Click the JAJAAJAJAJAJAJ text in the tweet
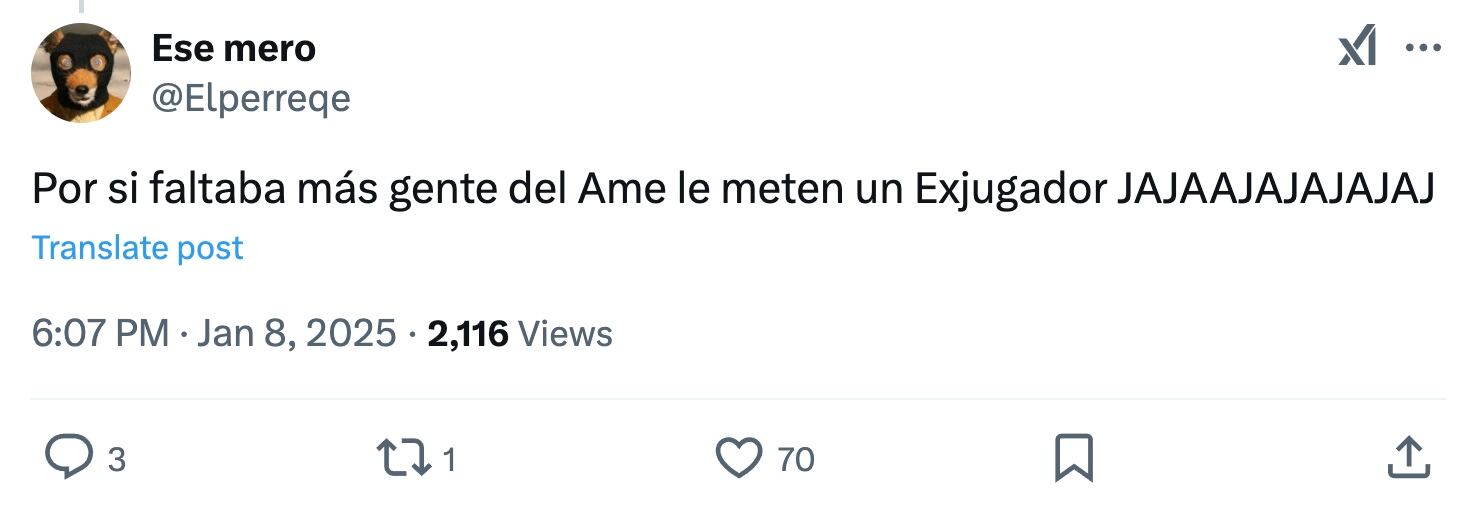The width and height of the screenshot is (1484, 506). [x=1275, y=189]
